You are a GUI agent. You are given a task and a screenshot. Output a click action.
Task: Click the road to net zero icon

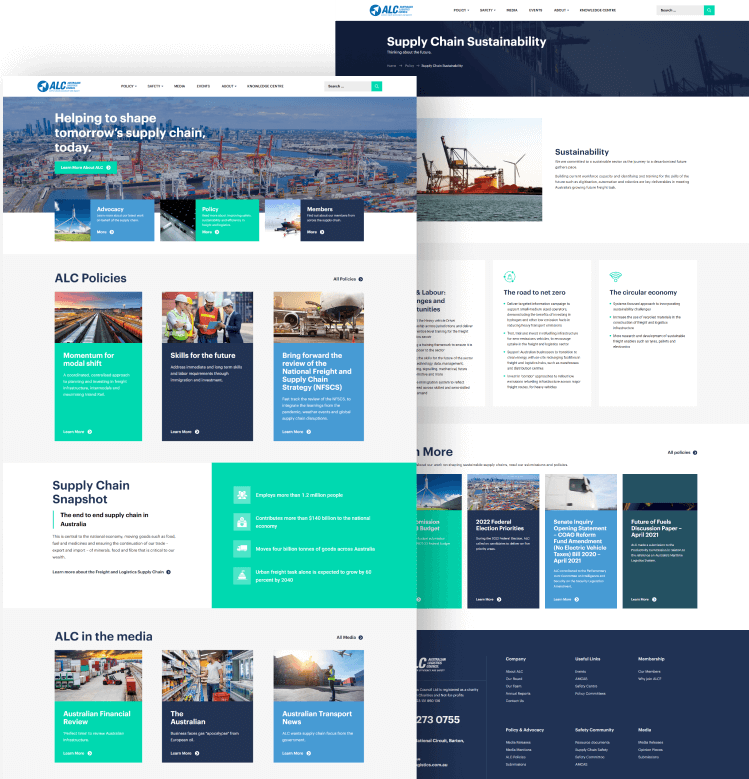click(509, 277)
